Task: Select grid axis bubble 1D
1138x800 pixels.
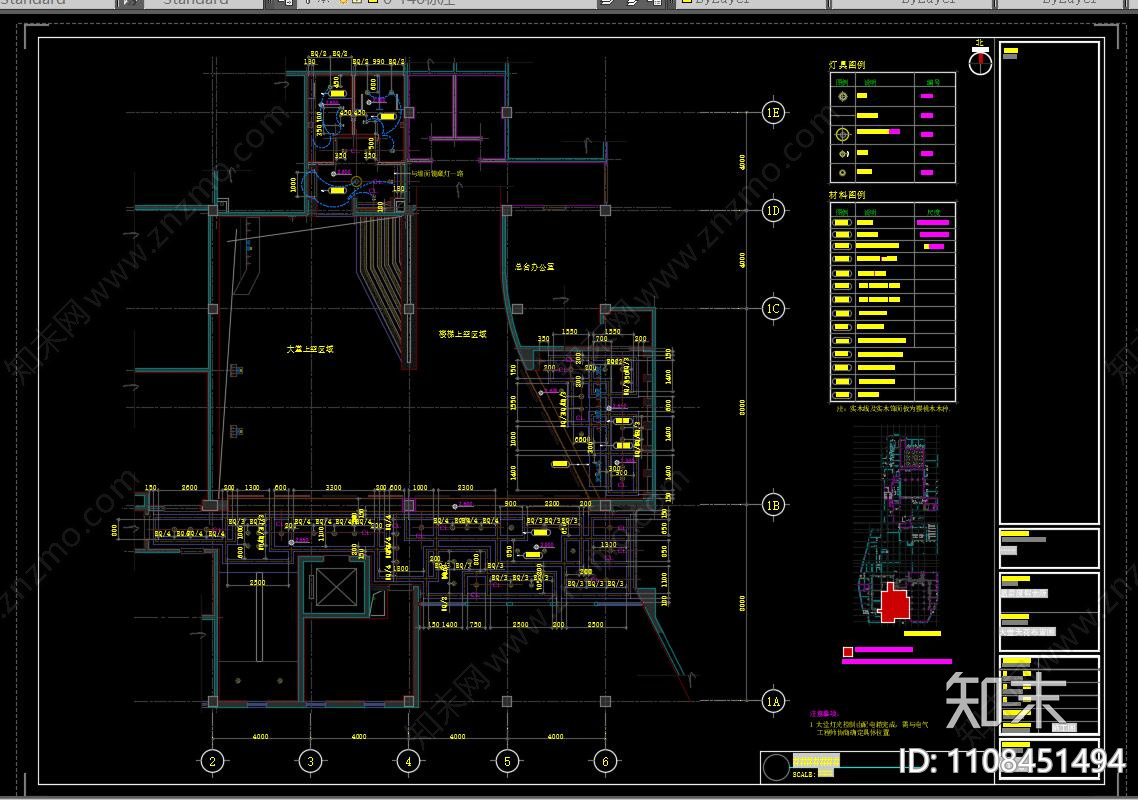Action: click(x=773, y=211)
